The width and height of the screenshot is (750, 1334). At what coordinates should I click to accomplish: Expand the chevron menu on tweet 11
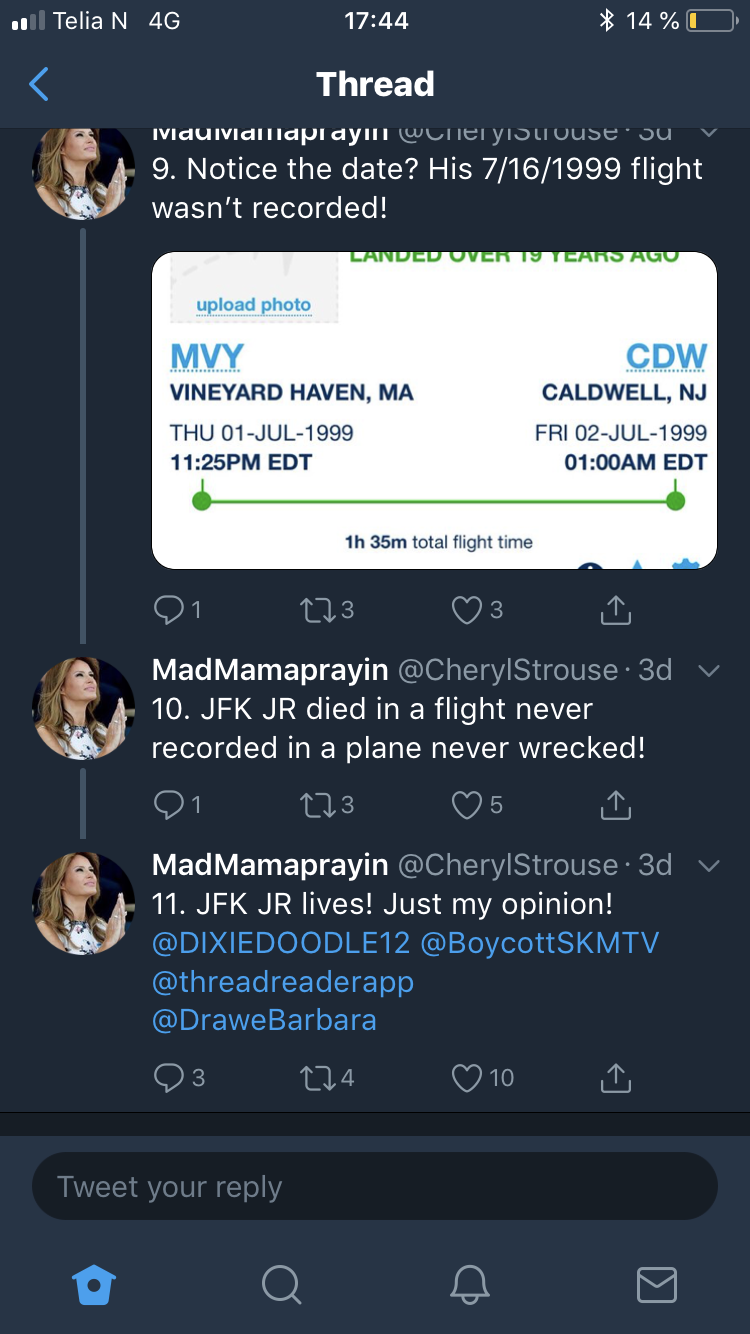tap(708, 866)
